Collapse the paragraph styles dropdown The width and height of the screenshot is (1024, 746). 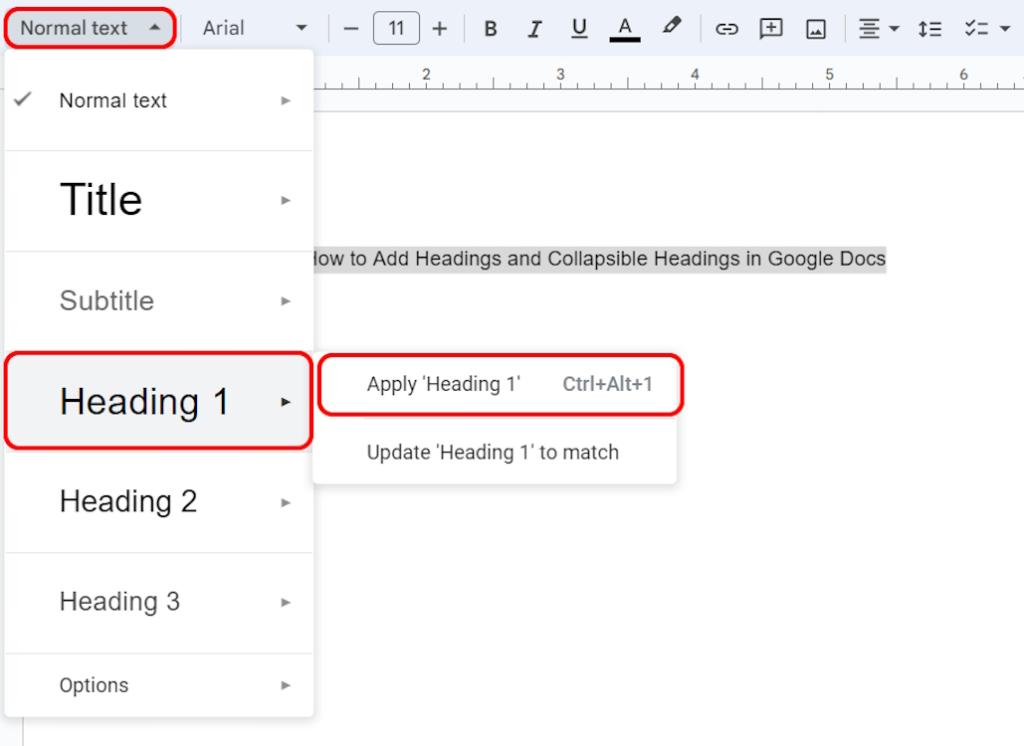point(88,27)
